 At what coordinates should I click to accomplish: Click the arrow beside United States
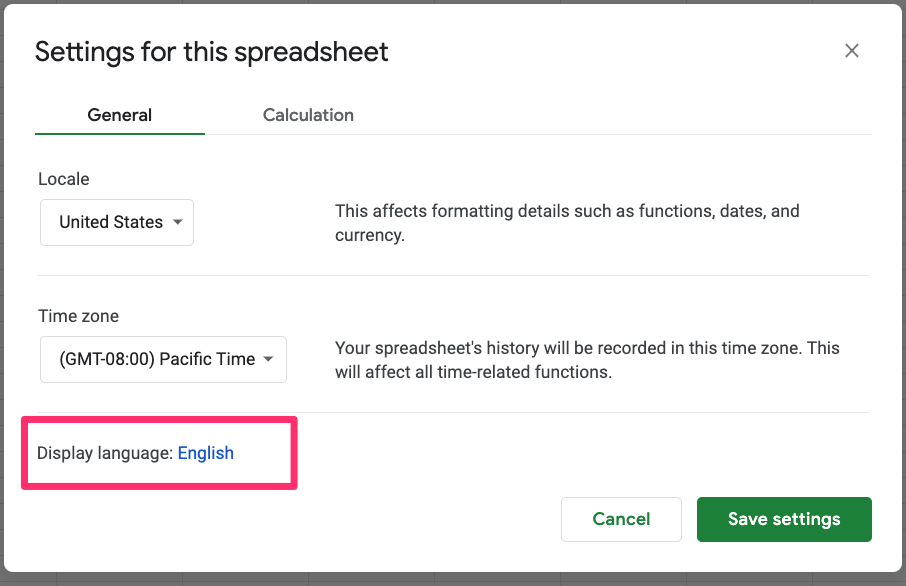click(178, 222)
